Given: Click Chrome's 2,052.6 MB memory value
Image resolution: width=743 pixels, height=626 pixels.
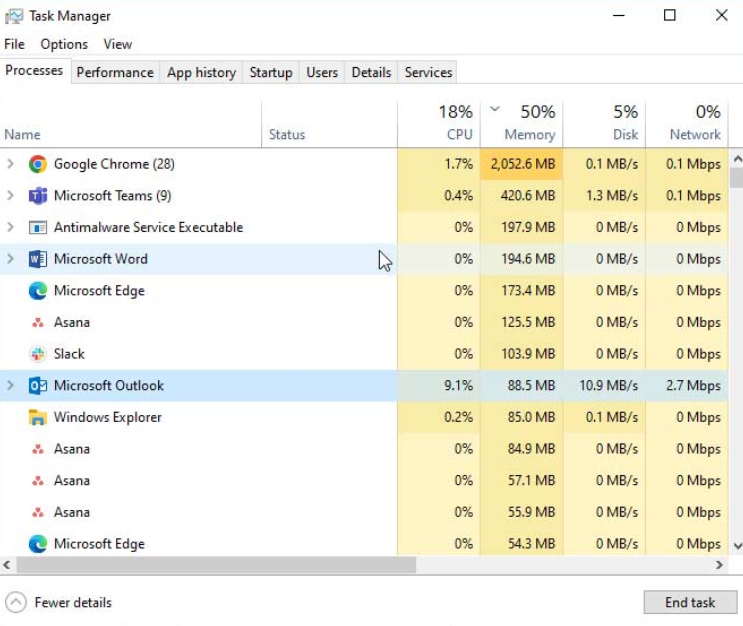Looking at the screenshot, I should [x=523, y=164].
